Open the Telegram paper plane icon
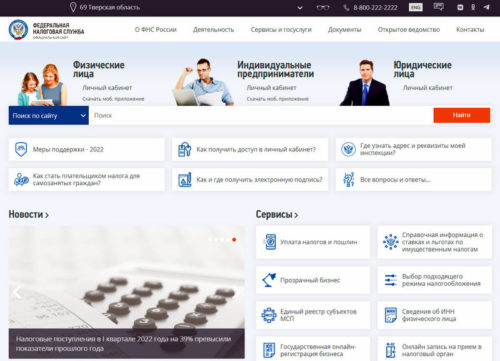This screenshot has height=361, width=500. pyautogui.click(x=486, y=7)
